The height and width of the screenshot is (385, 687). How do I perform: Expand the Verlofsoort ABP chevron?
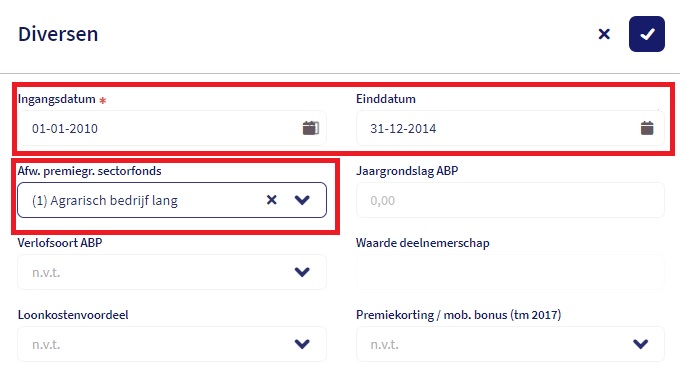tap(302, 272)
